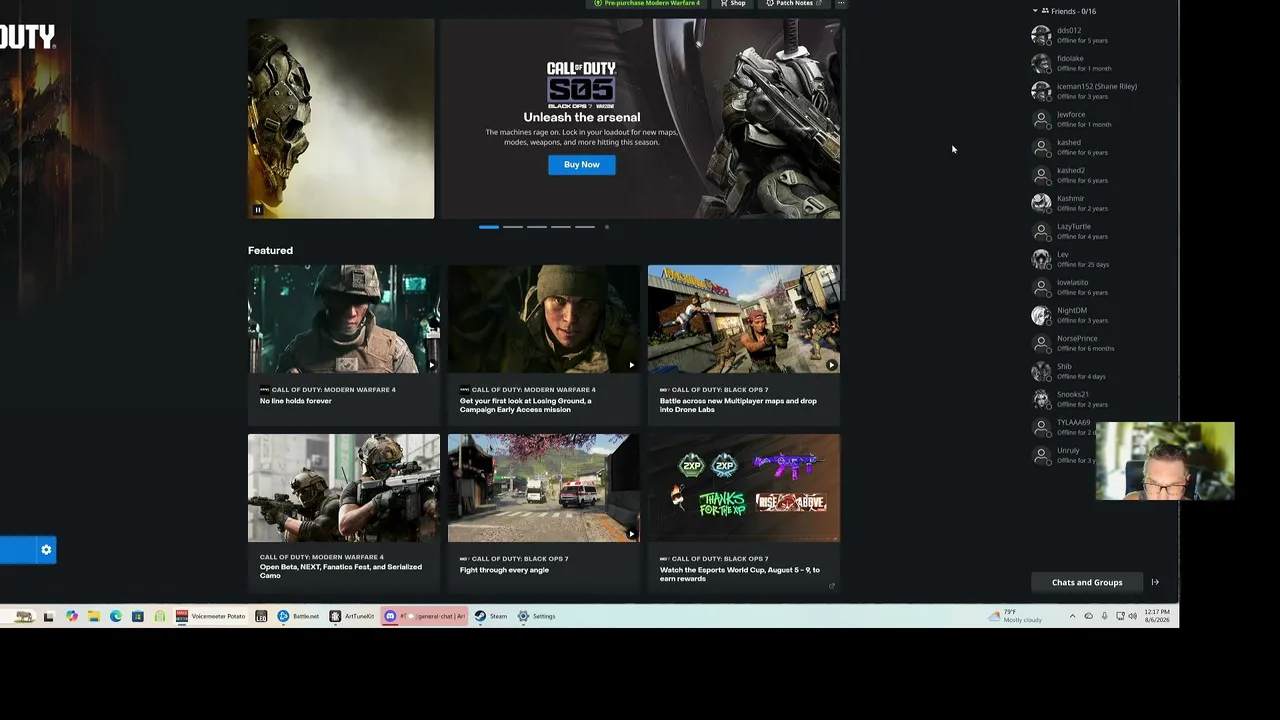The height and width of the screenshot is (720, 1280).
Task: Jump to the fourth carousel page indicator
Action: 560,227
